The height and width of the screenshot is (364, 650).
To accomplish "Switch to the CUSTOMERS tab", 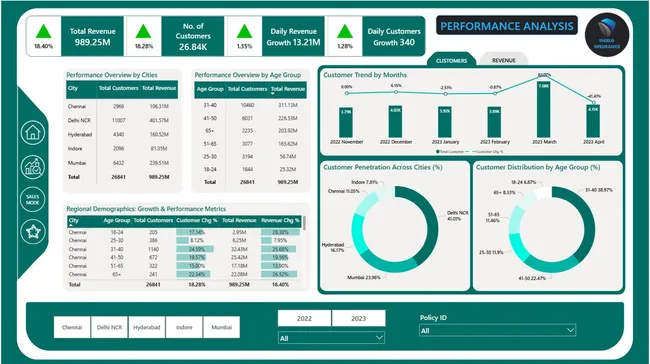I will pyautogui.click(x=451, y=60).
